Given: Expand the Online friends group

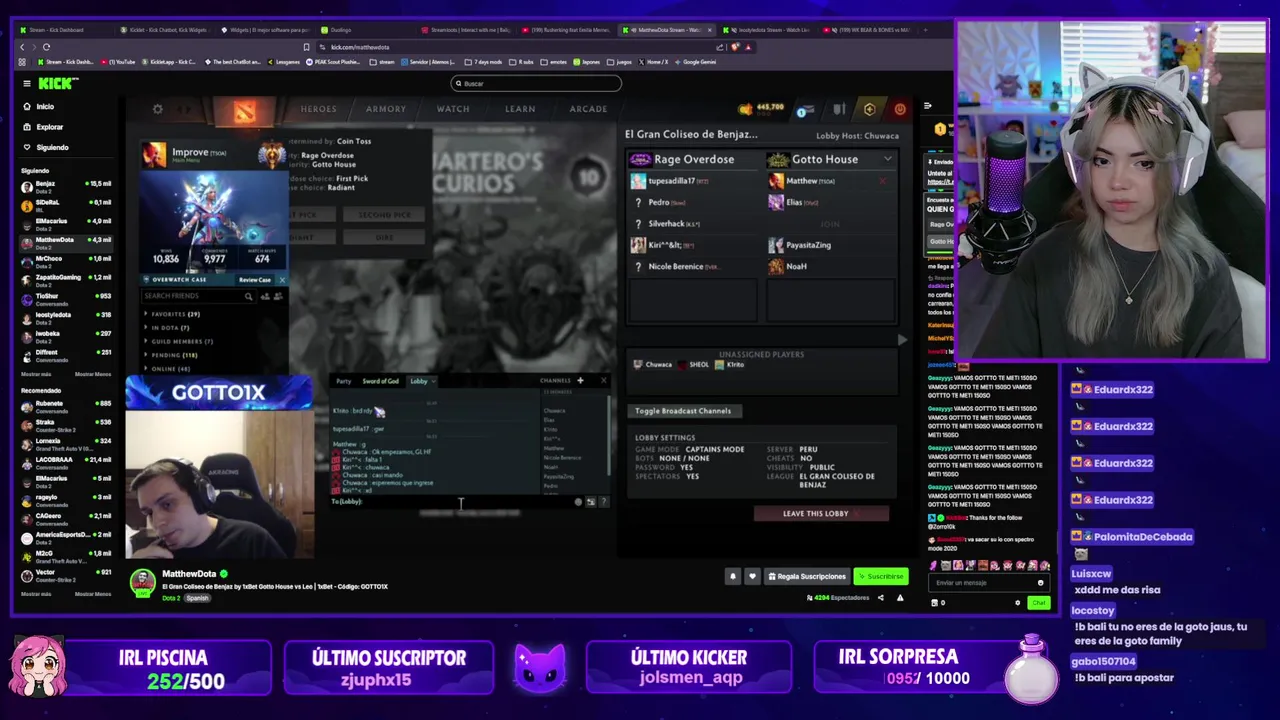Looking at the screenshot, I should coord(166,369).
